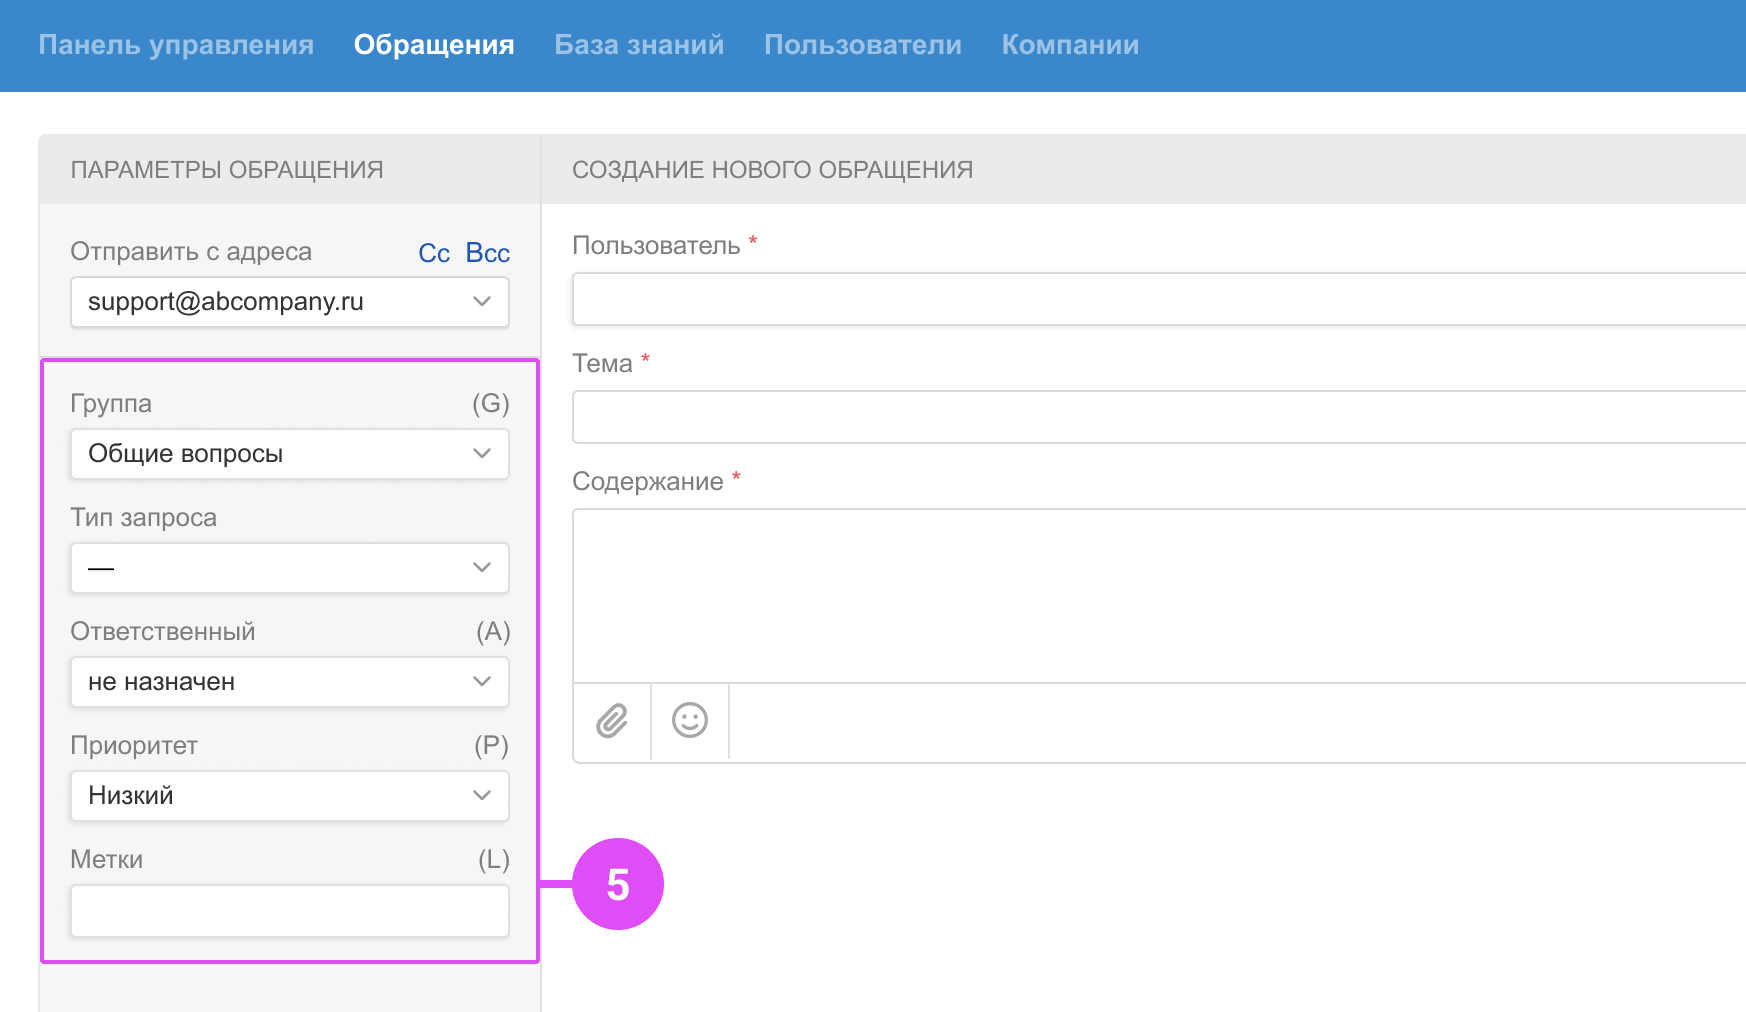The height and width of the screenshot is (1012, 1746).
Task: Open the Компании section
Action: [x=1070, y=45]
